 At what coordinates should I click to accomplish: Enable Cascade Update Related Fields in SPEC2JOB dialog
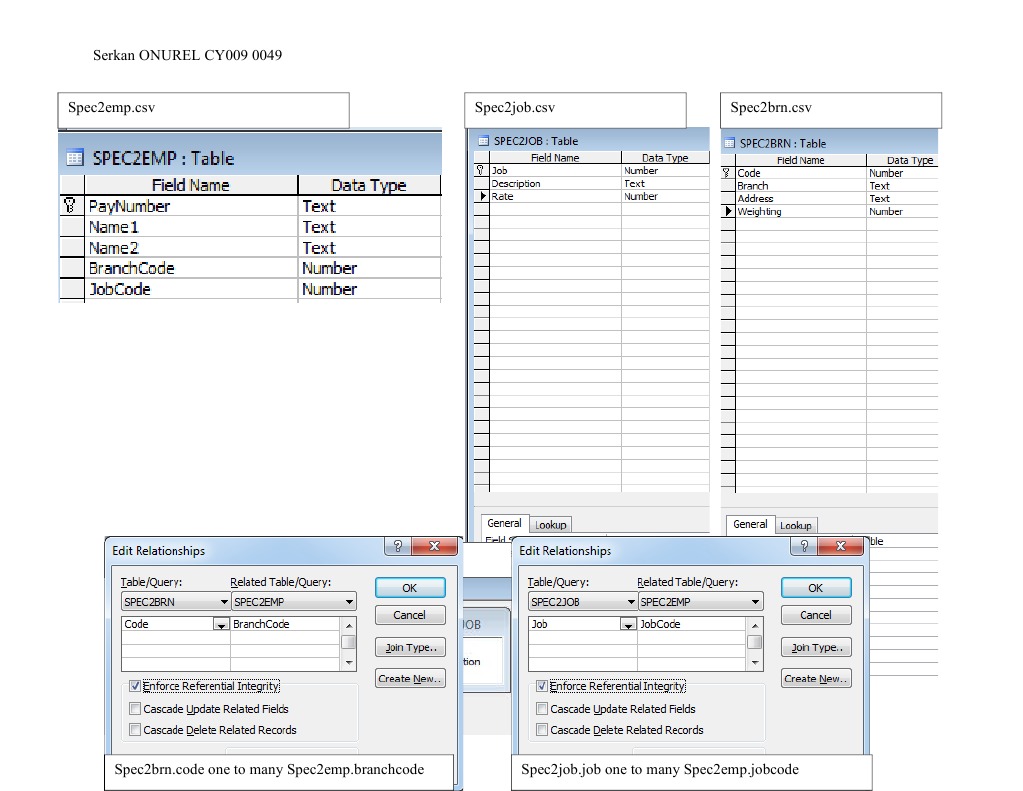(542, 709)
